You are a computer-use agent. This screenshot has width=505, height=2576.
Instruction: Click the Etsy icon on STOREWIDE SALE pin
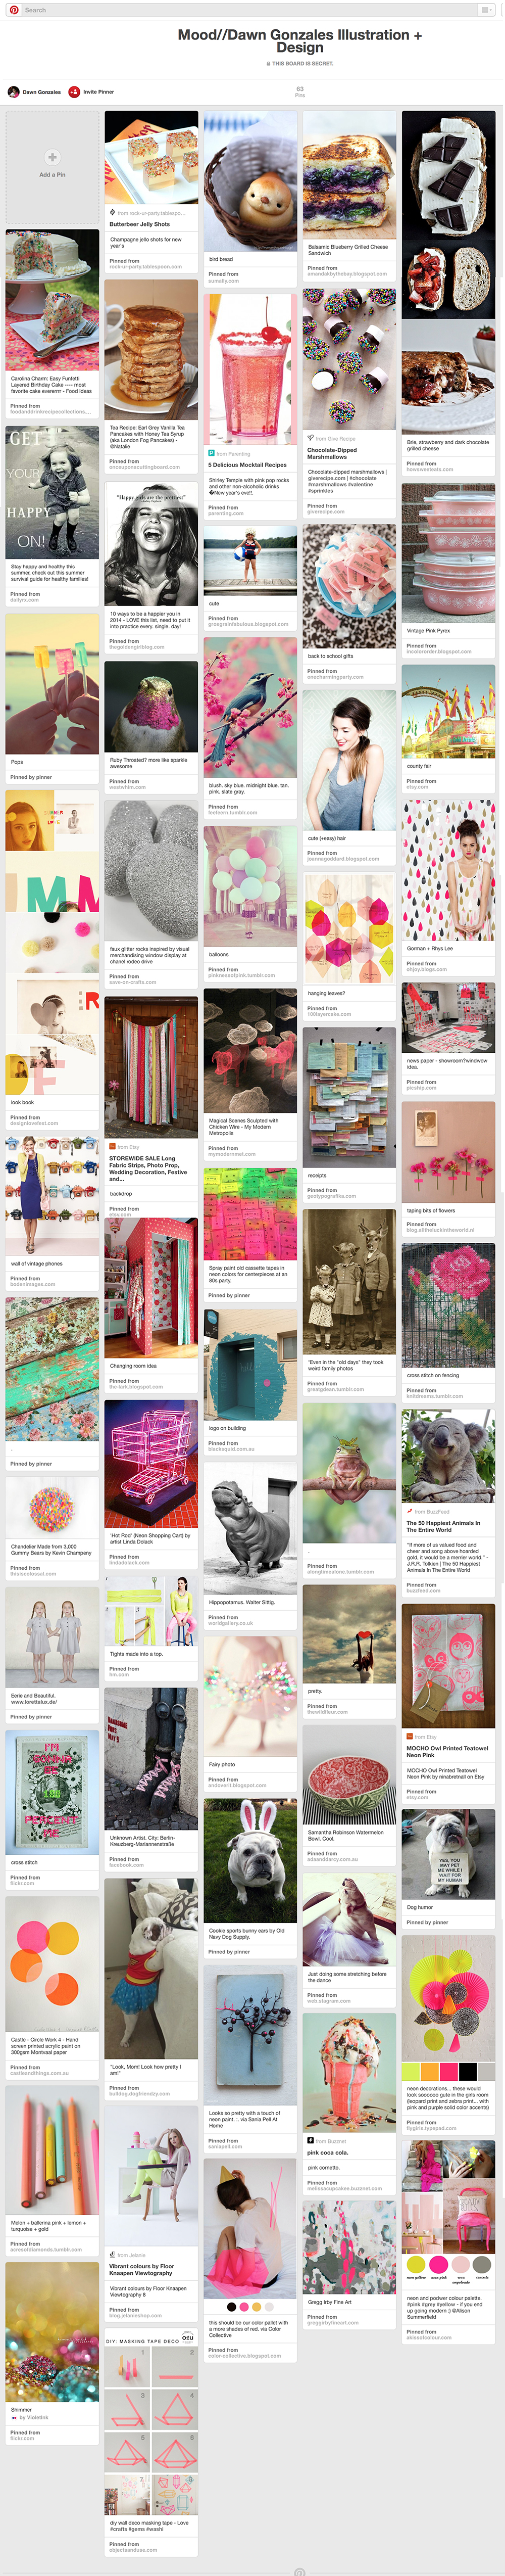pos(112,1147)
